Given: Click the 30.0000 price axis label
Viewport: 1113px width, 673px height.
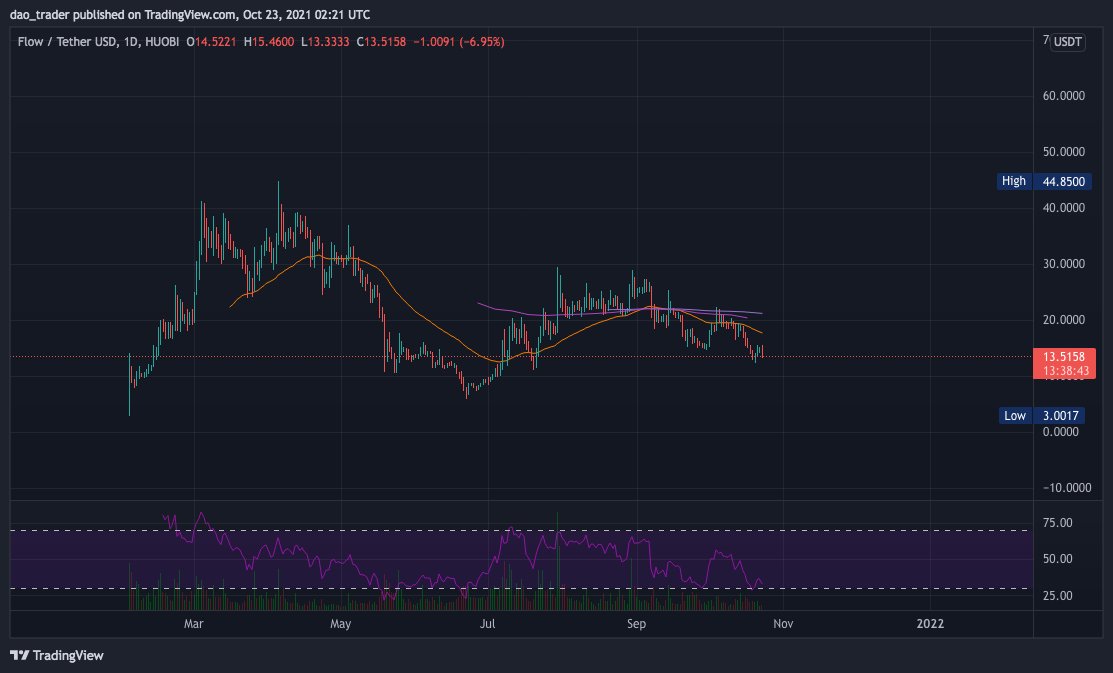Looking at the screenshot, I should [1063, 263].
